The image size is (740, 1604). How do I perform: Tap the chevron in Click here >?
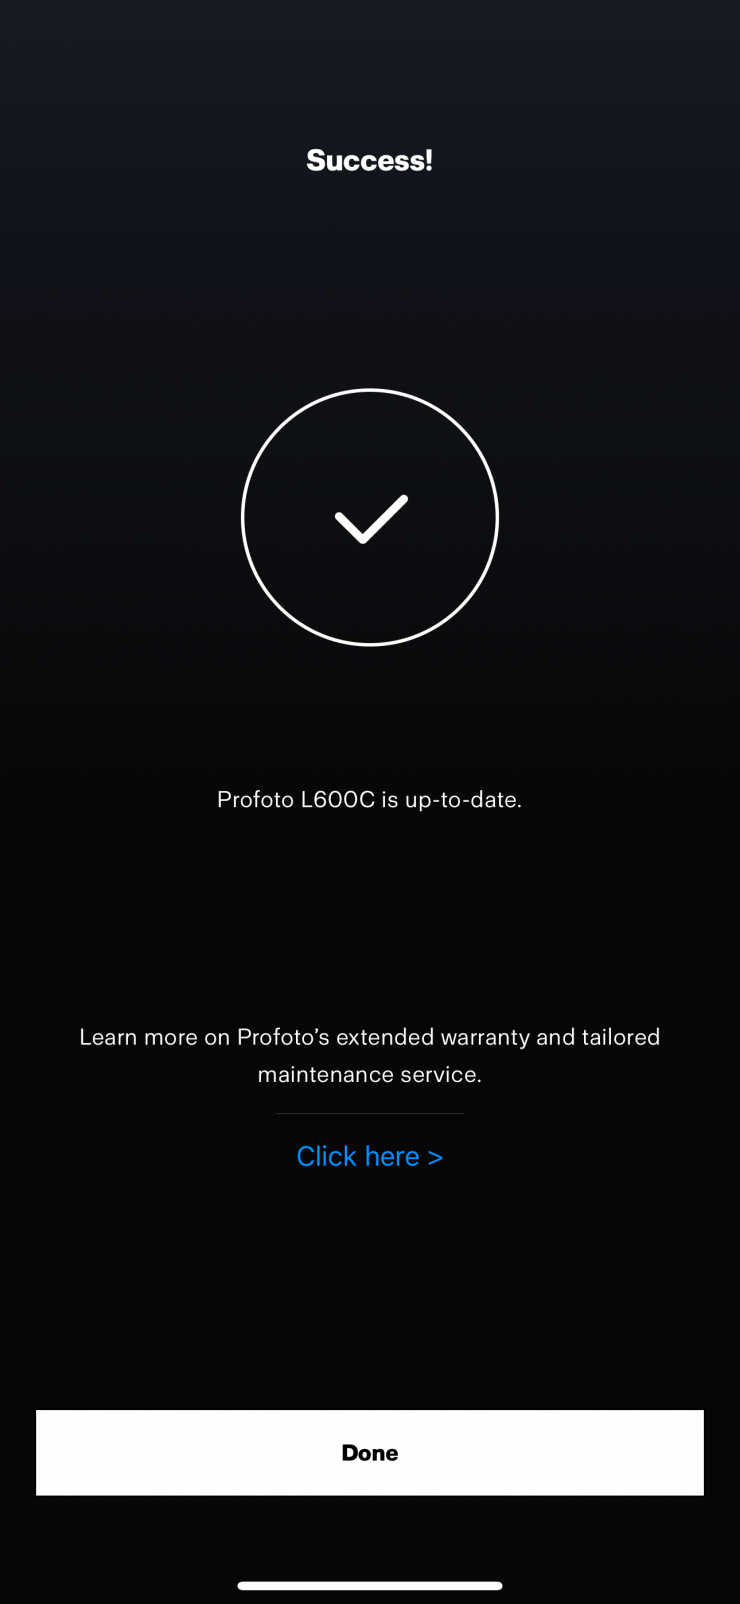click(x=435, y=1157)
